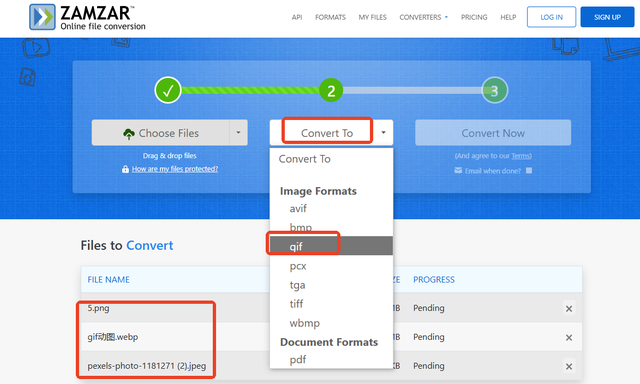
Task: Click the envelope icon beside Email when done
Action: point(458,170)
